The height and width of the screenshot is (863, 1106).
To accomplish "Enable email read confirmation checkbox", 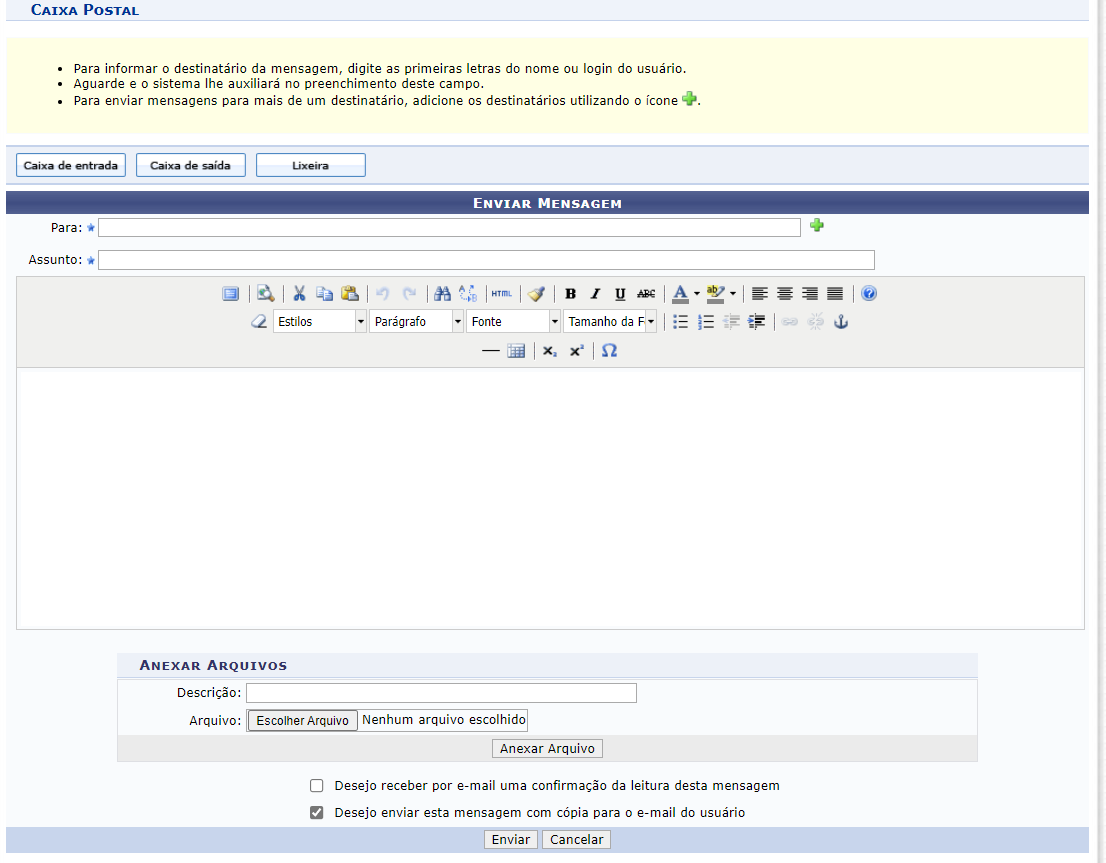I will coord(317,786).
